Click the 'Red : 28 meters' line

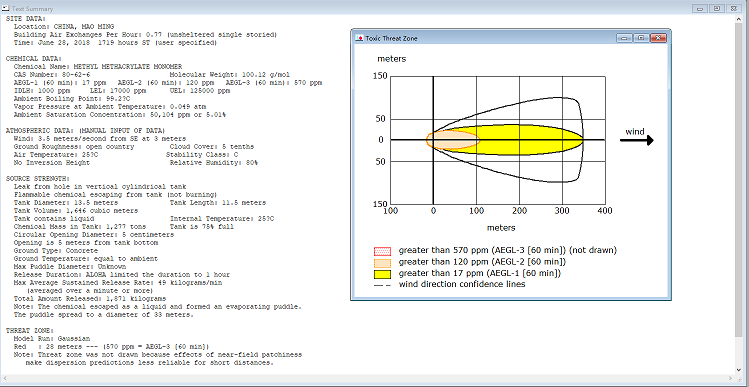coord(112,346)
